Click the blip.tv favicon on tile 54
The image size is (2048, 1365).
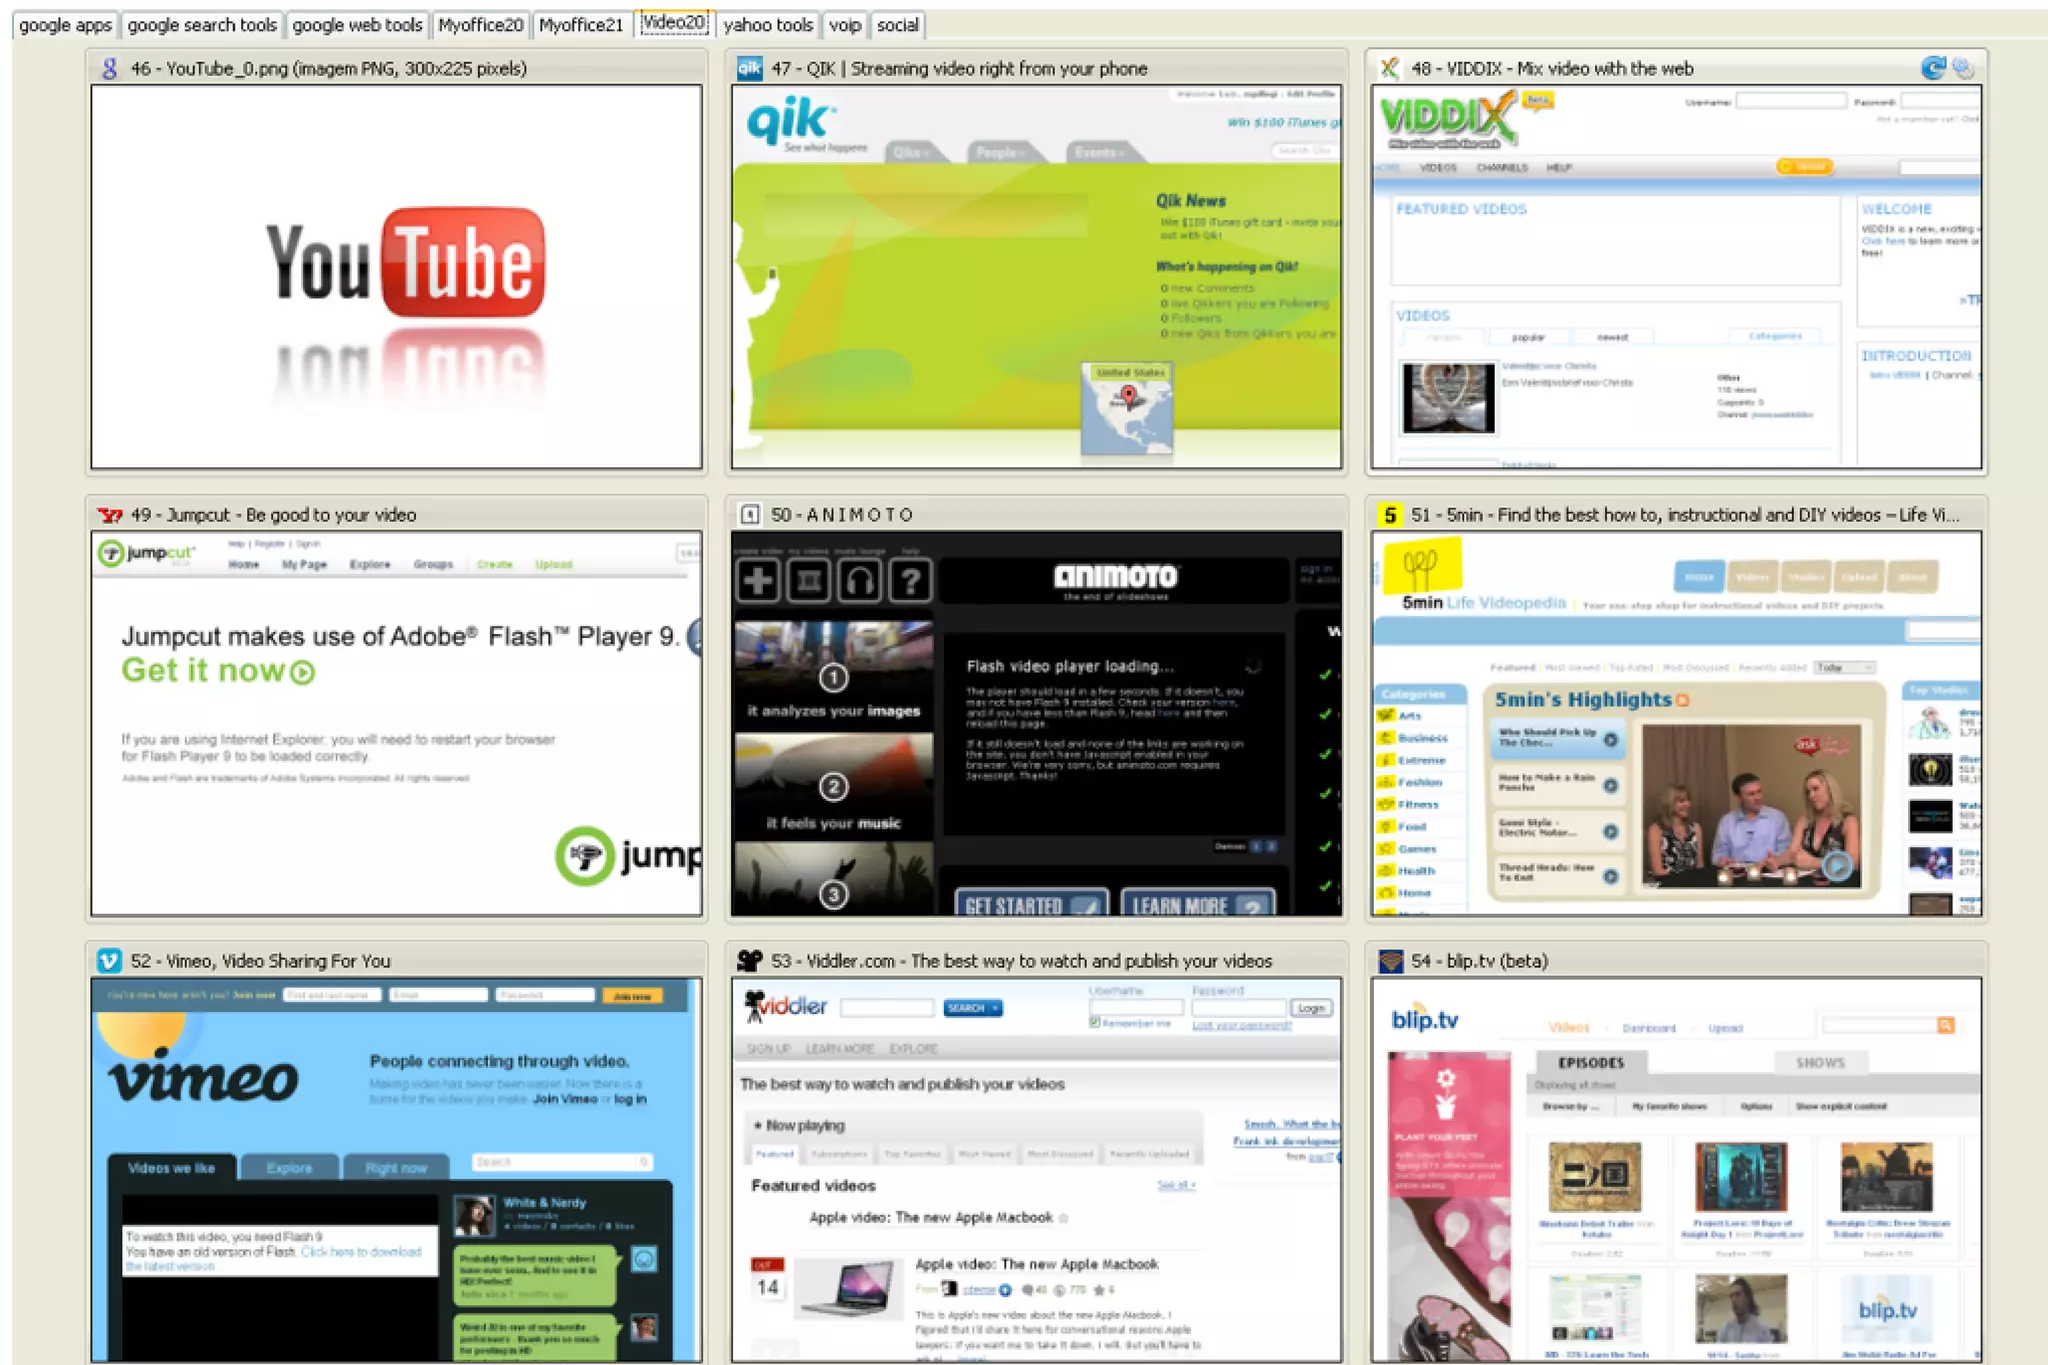click(x=1390, y=961)
